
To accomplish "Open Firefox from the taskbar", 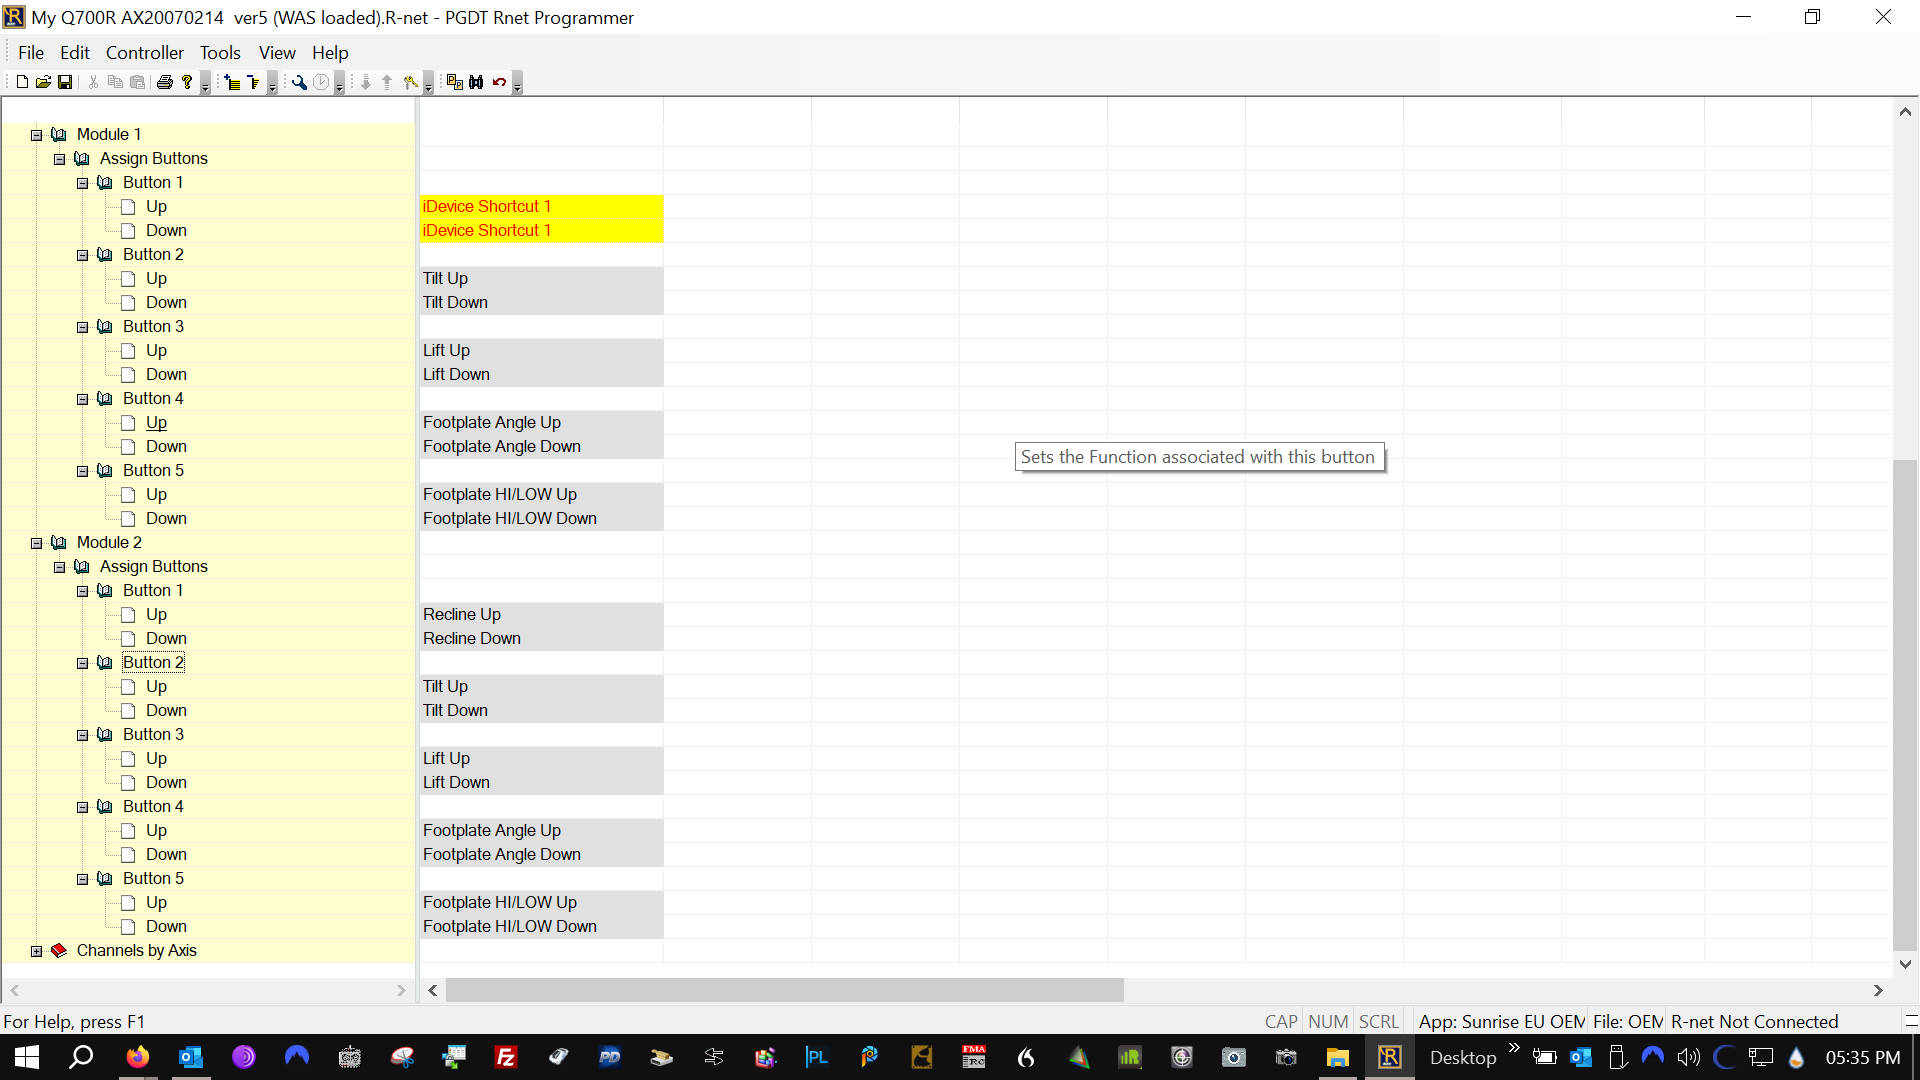I will (x=138, y=1057).
